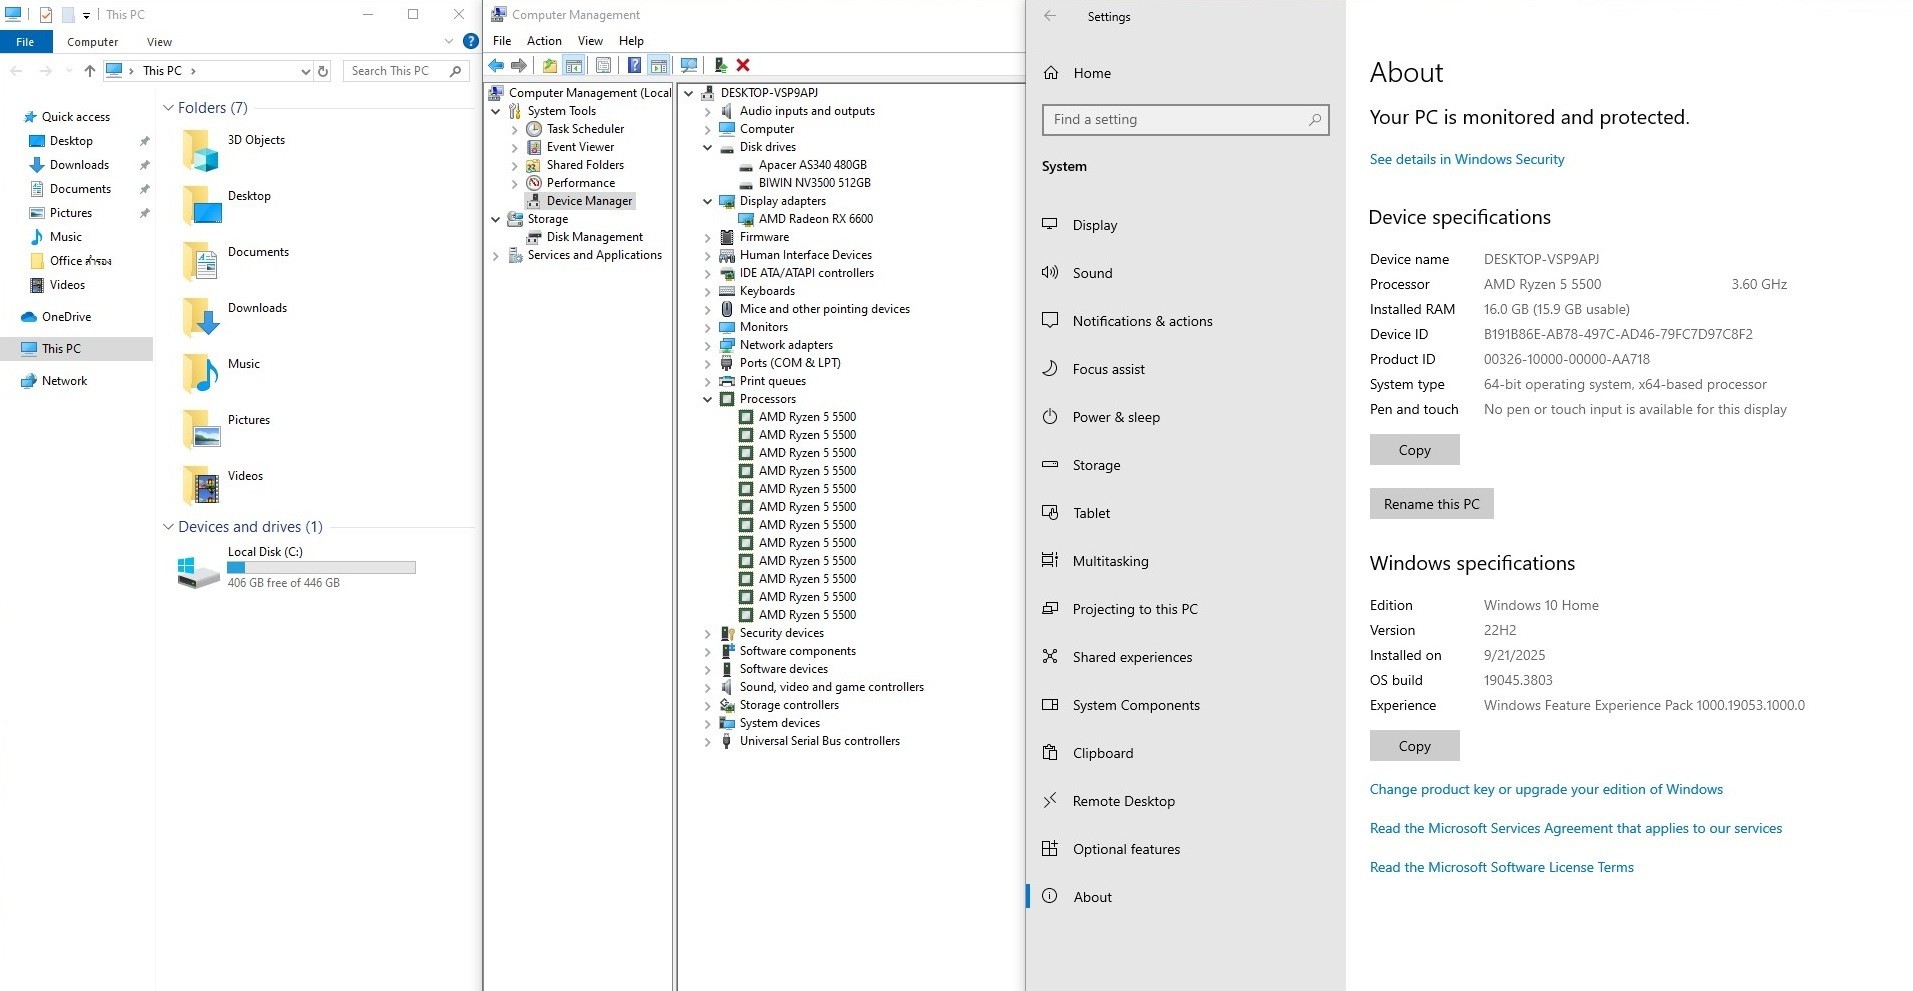Open the Action menu in Computer Management
Image resolution: width=1913 pixels, height=991 pixels.
pyautogui.click(x=544, y=41)
